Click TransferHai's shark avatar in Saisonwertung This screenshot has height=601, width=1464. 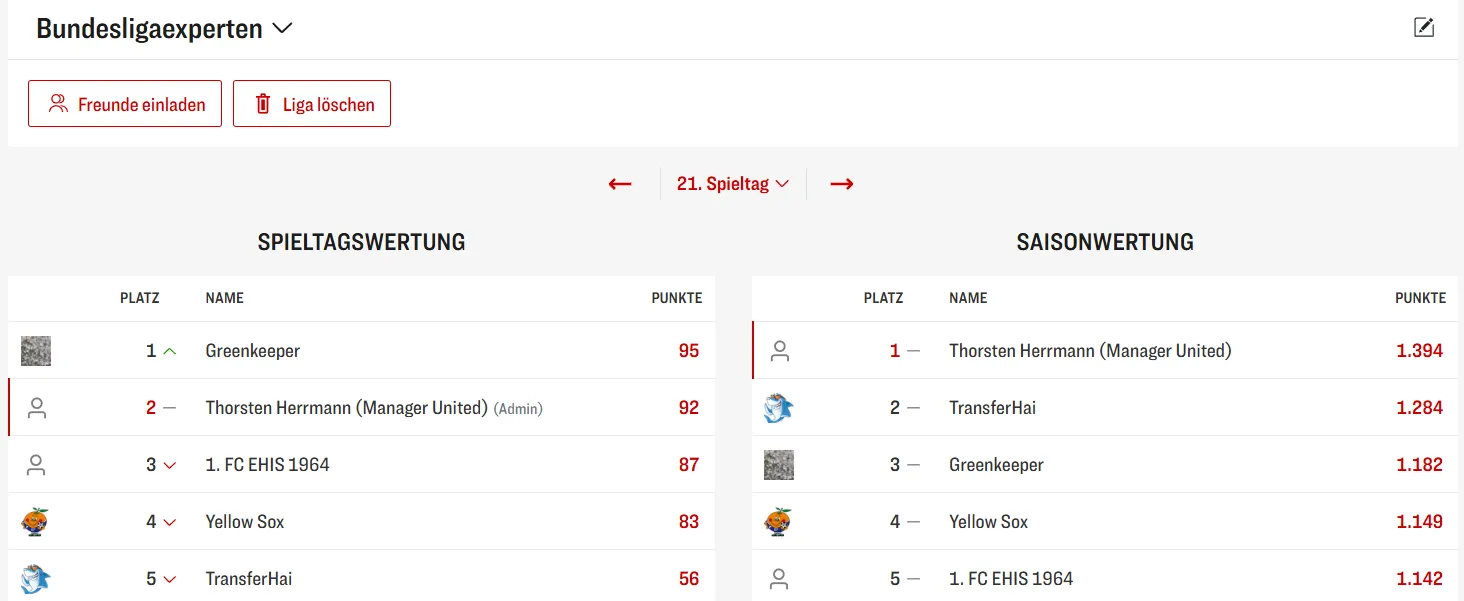779,408
